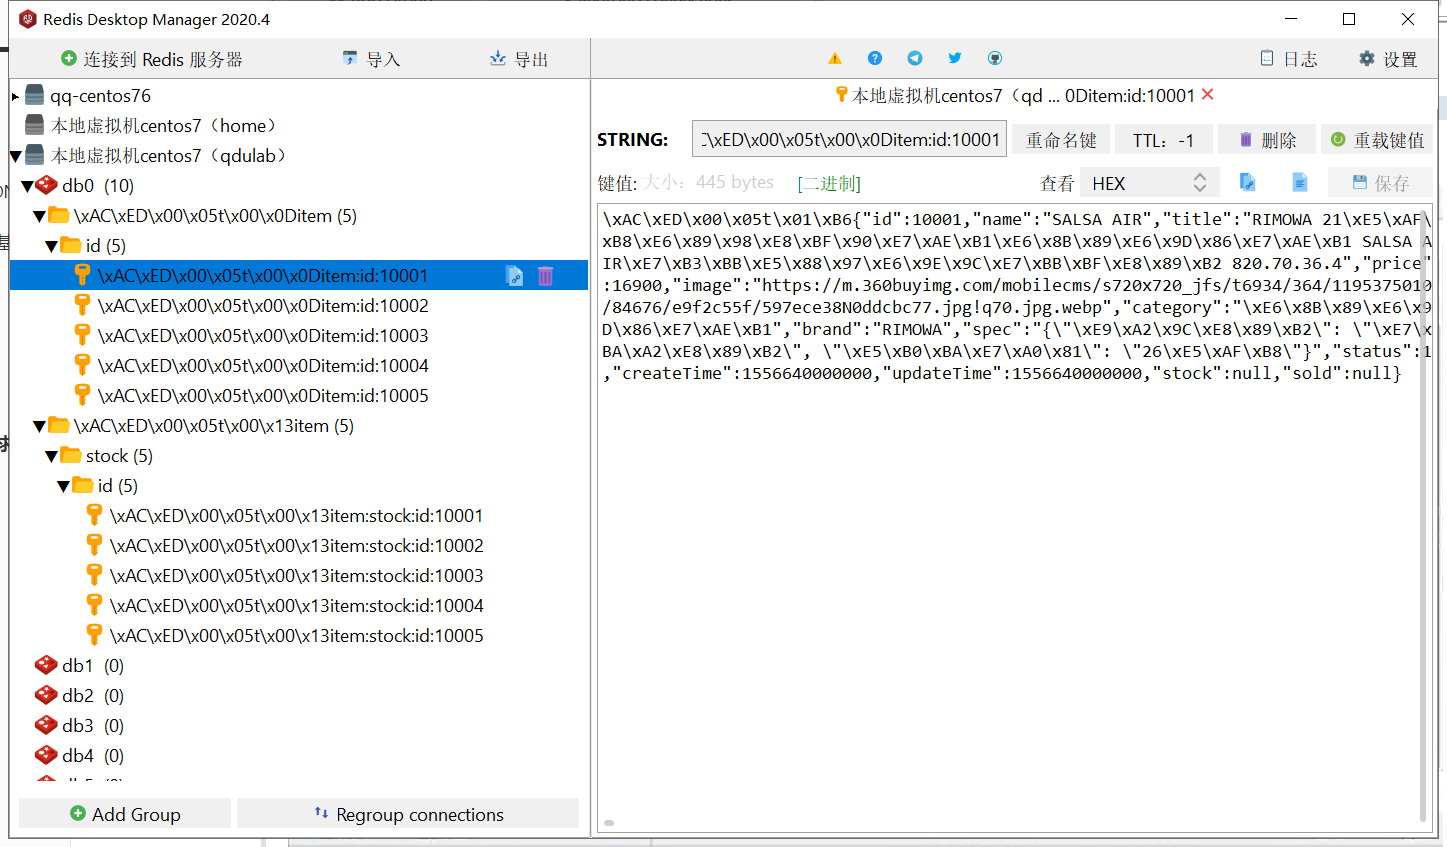Copy key name icon on selected item:id:10001 row

pyautogui.click(x=515, y=276)
